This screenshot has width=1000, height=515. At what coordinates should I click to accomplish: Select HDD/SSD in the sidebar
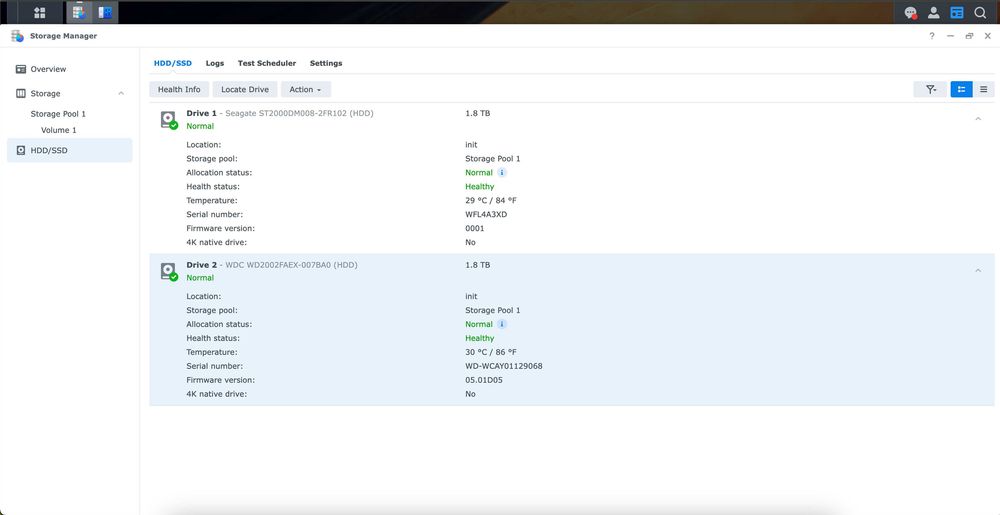coord(70,150)
